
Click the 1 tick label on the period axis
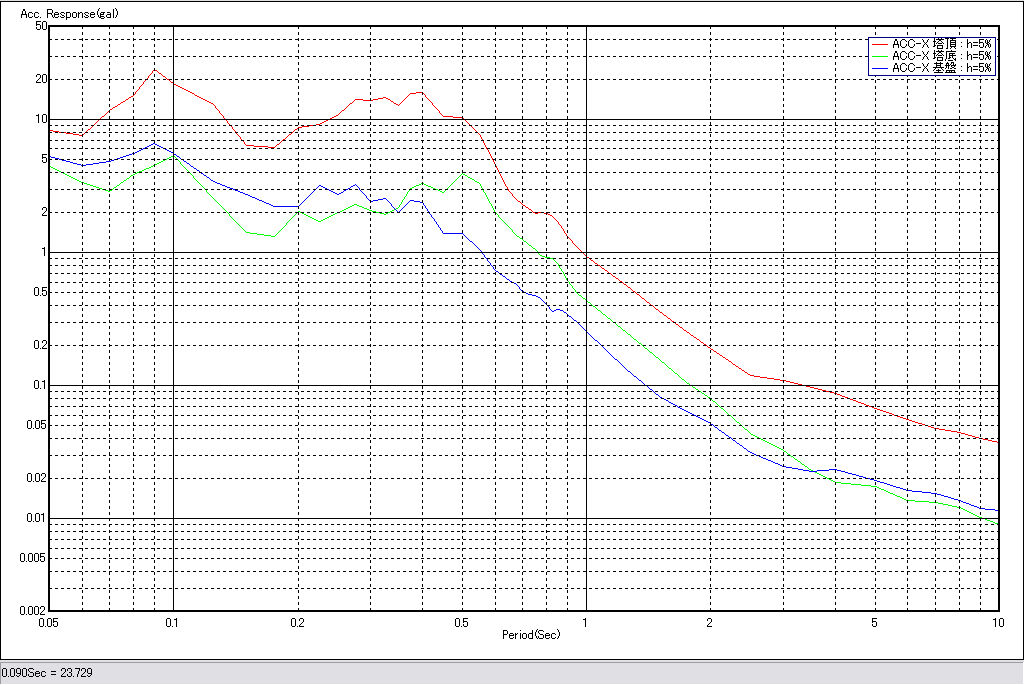[x=586, y=622]
